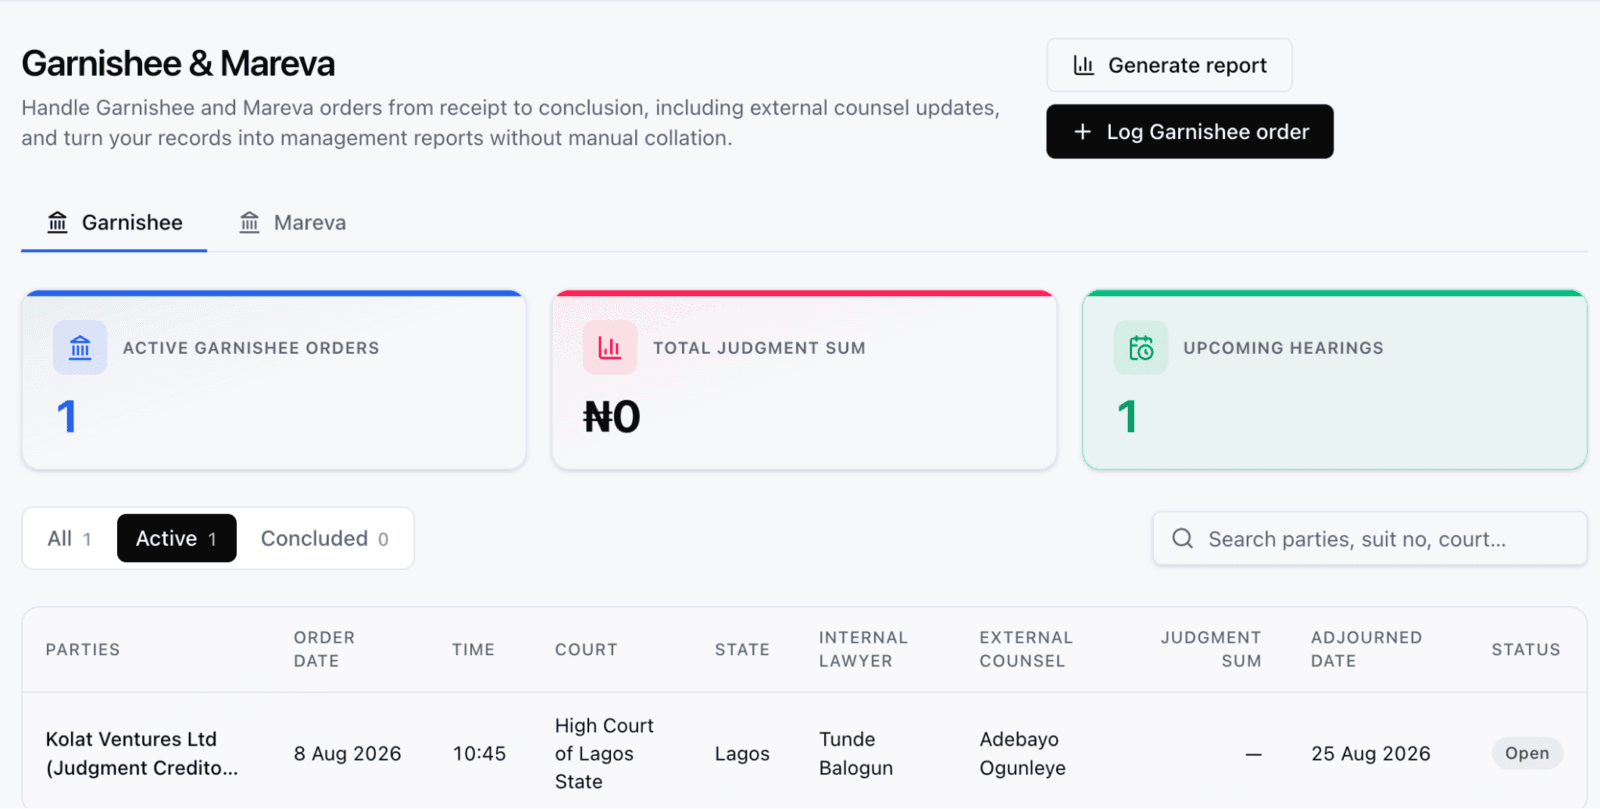Click the 25 Aug 2026 adjourned date

click(1371, 754)
